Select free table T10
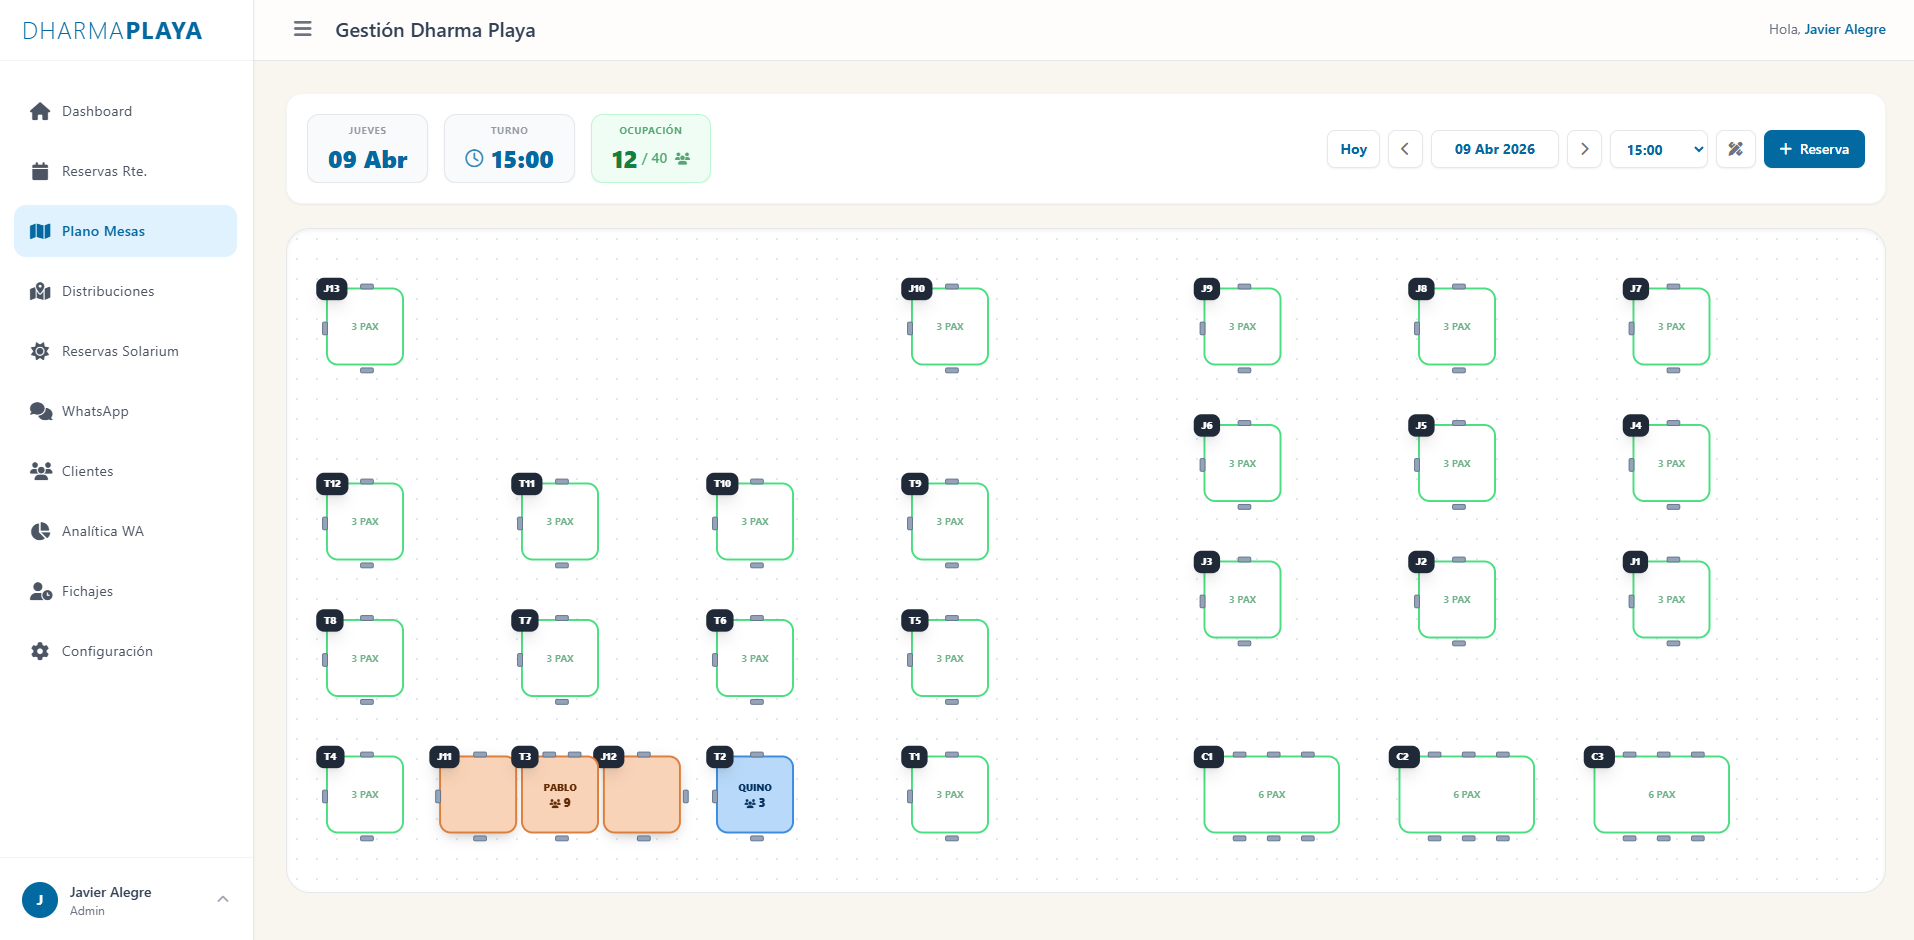Screen dimensions: 1914x940 pyautogui.click(x=755, y=522)
